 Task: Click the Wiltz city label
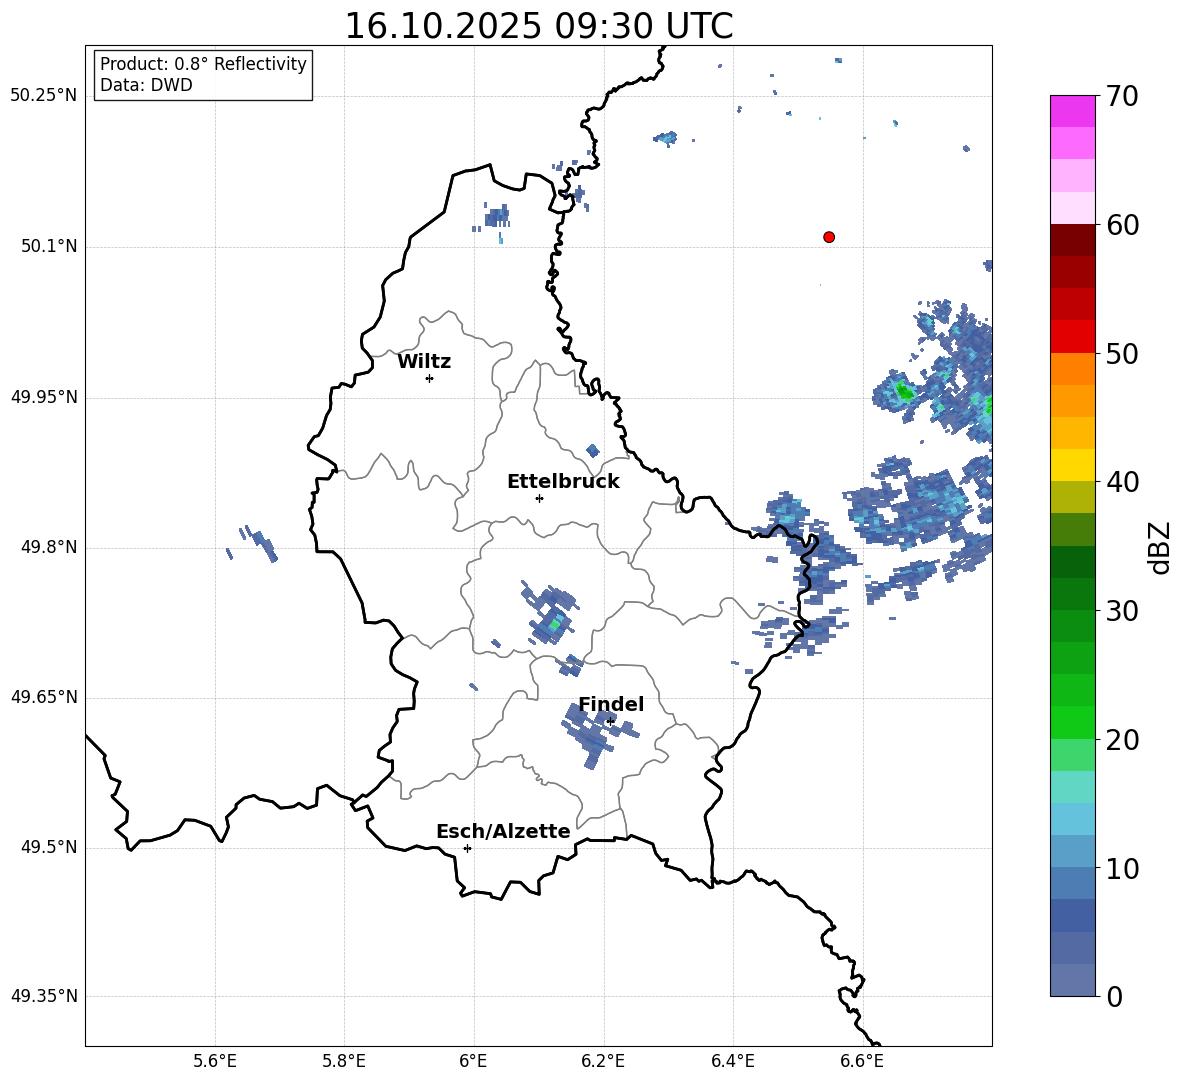[x=424, y=362]
